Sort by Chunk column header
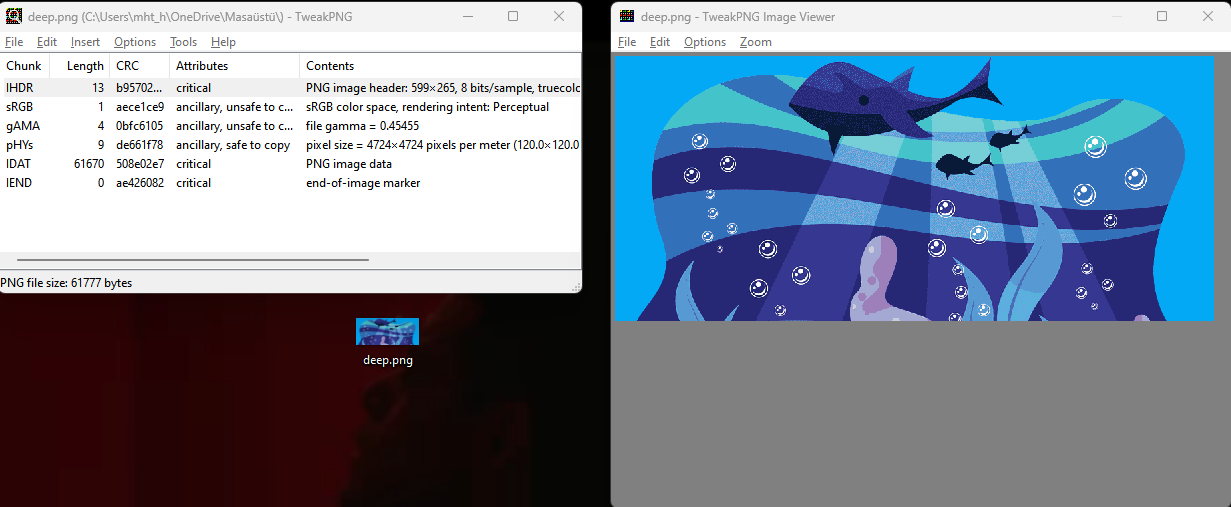Image resolution: width=1231 pixels, height=507 pixels. pos(24,66)
